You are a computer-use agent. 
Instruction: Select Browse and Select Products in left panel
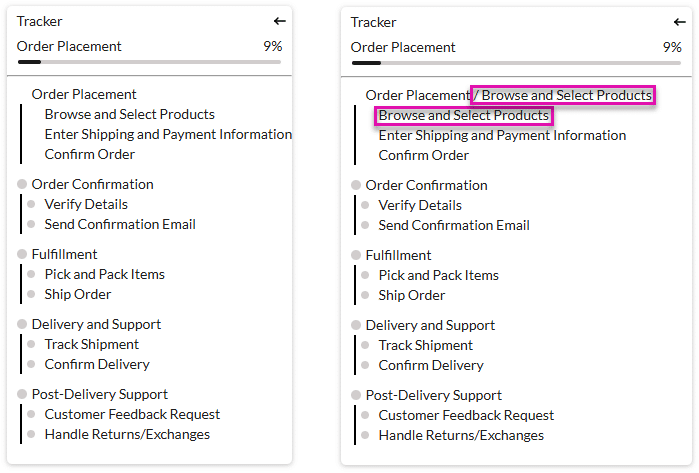(129, 114)
